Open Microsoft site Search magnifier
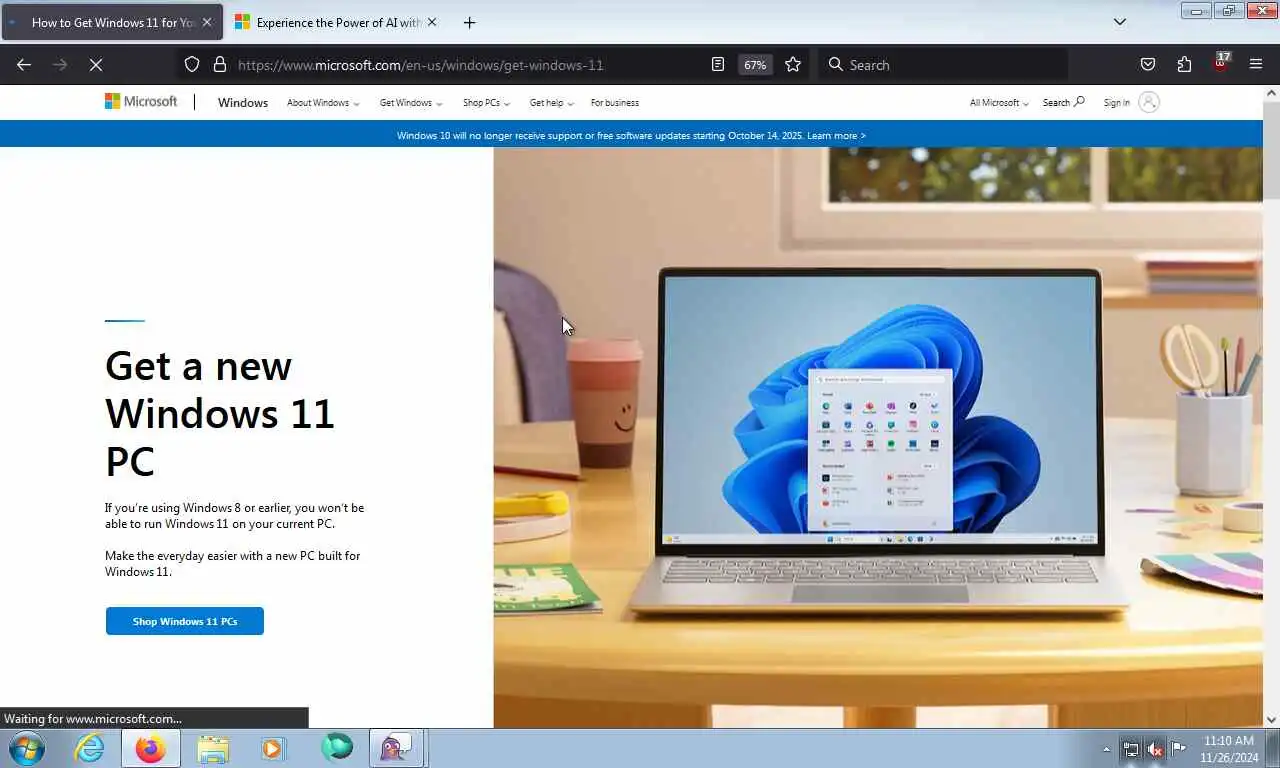1280x768 pixels. pyautogui.click(x=1063, y=103)
